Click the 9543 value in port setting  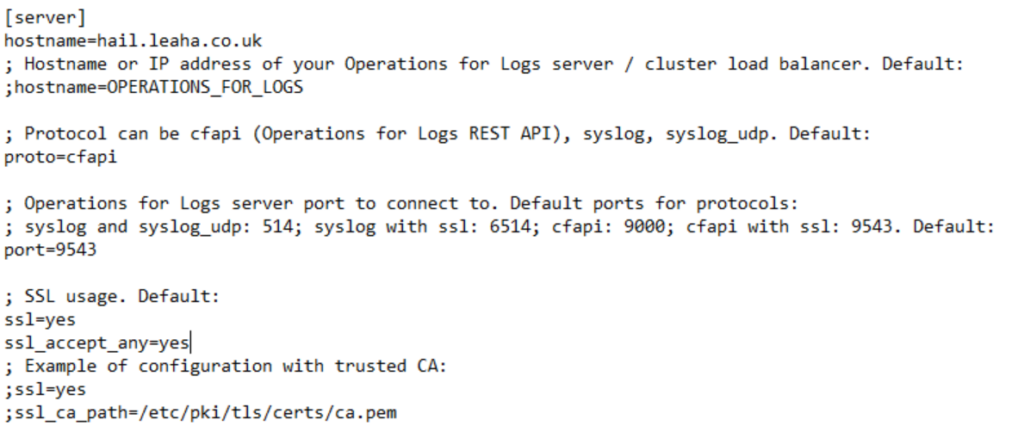pyautogui.click(x=76, y=250)
